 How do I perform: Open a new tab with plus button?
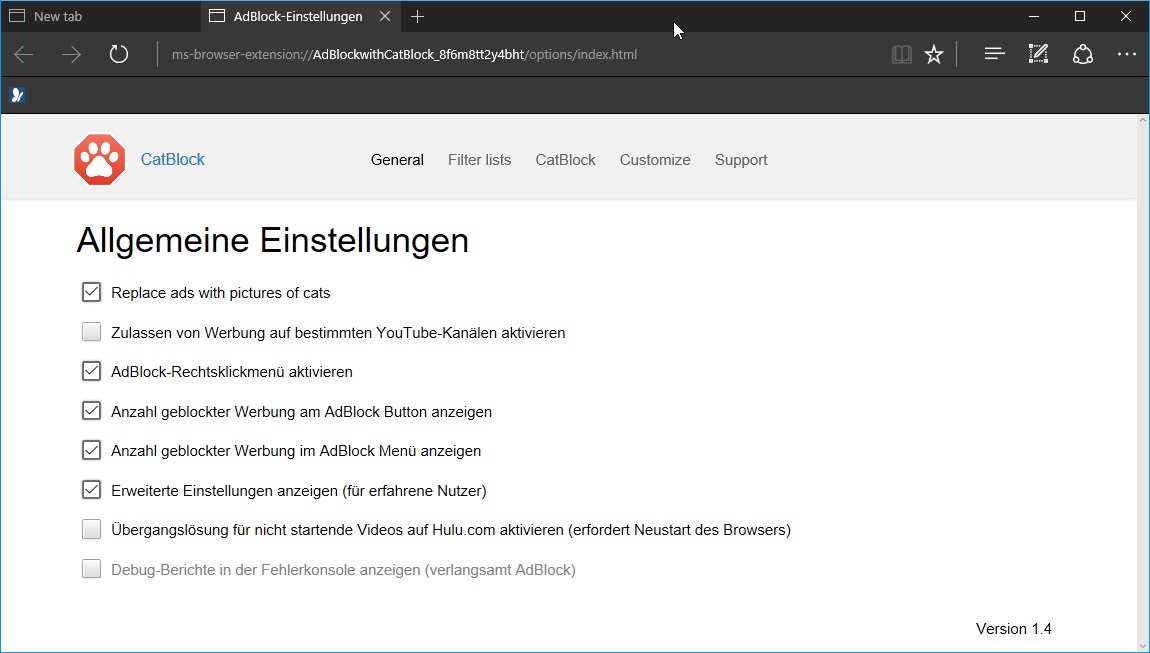pyautogui.click(x=417, y=16)
